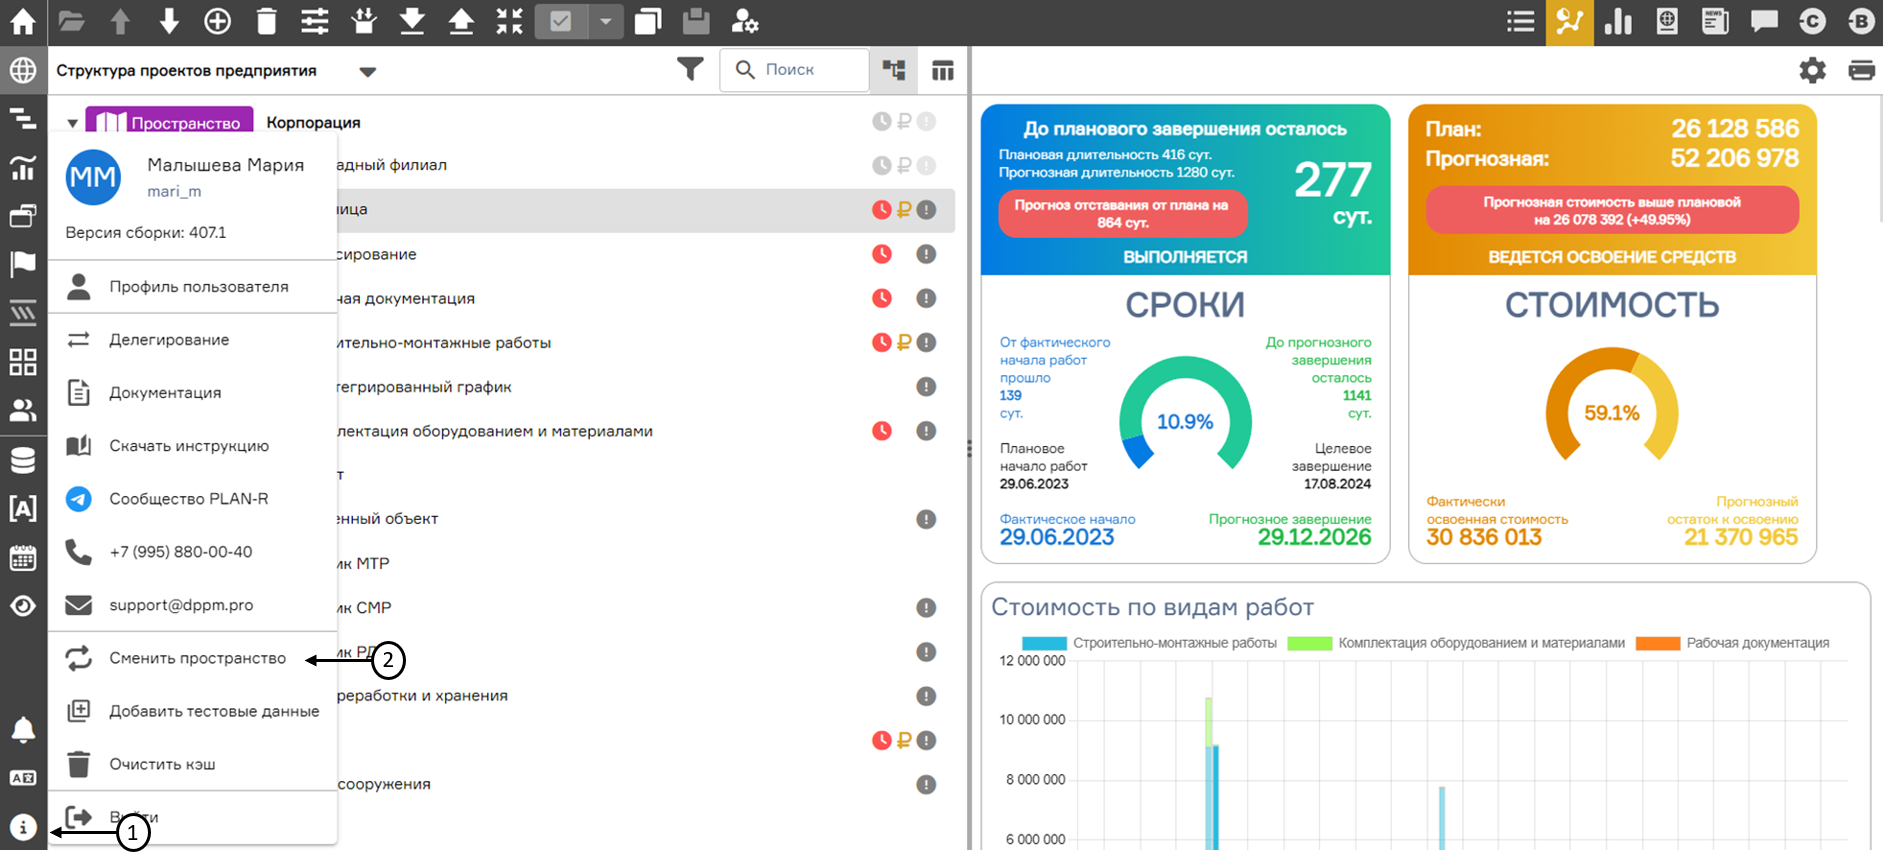This screenshot has height=854, width=1883.
Task: Select Сменить пространство menu item
Action: tap(192, 658)
